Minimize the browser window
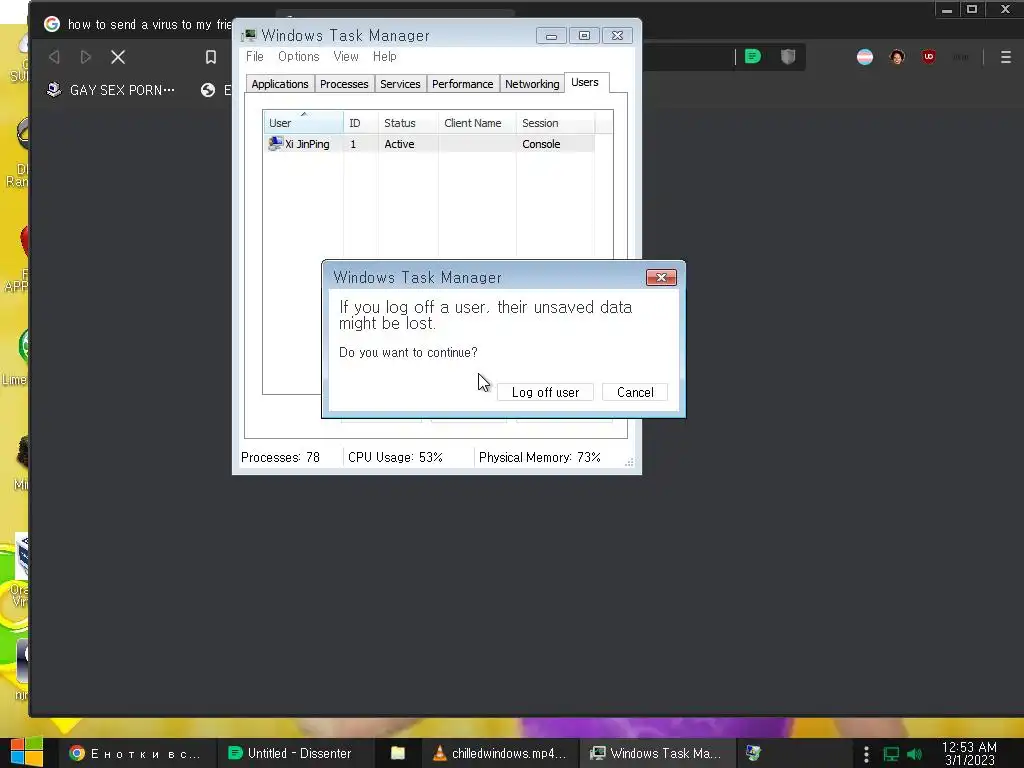This screenshot has width=1024, height=768. point(947,10)
